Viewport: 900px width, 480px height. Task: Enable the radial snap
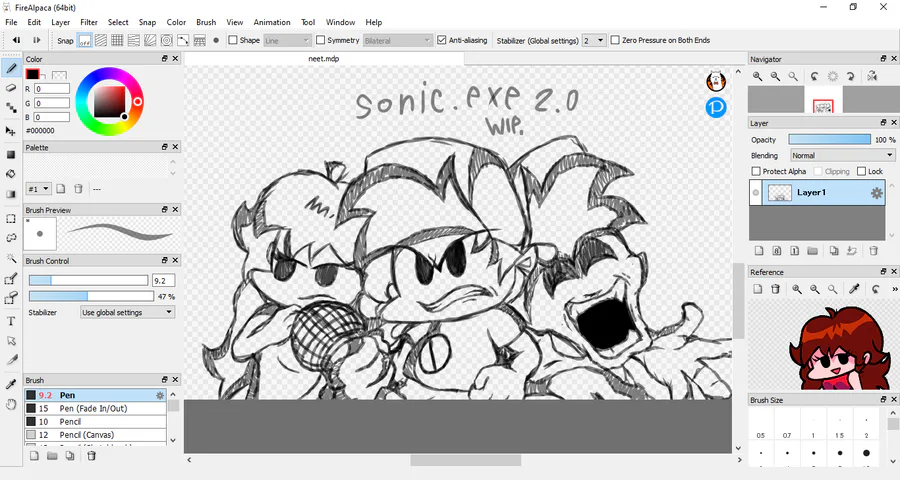(150, 40)
